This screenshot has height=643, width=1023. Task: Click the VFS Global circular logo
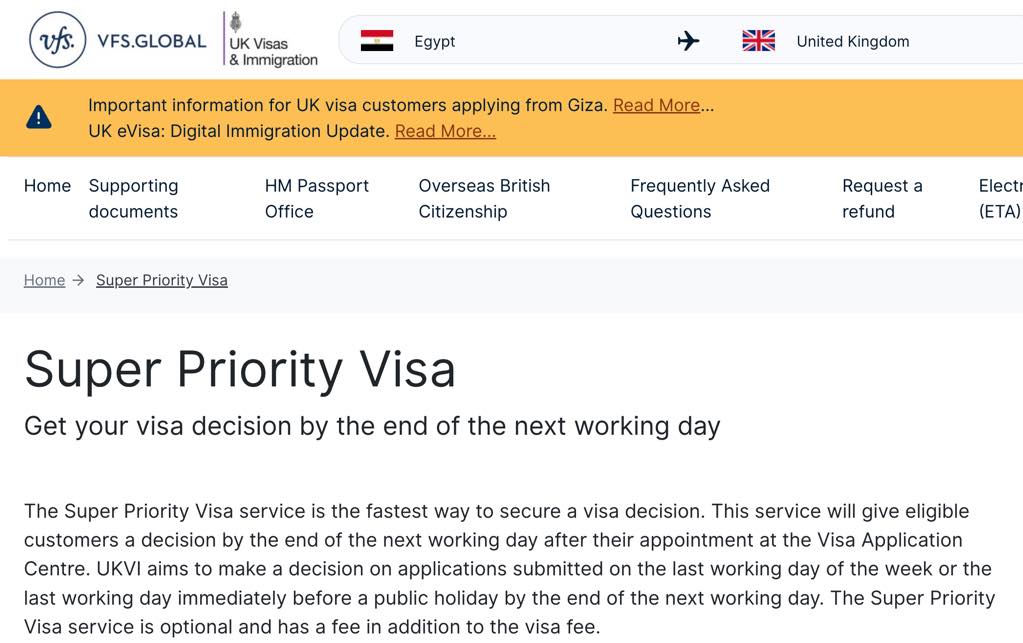(x=57, y=40)
